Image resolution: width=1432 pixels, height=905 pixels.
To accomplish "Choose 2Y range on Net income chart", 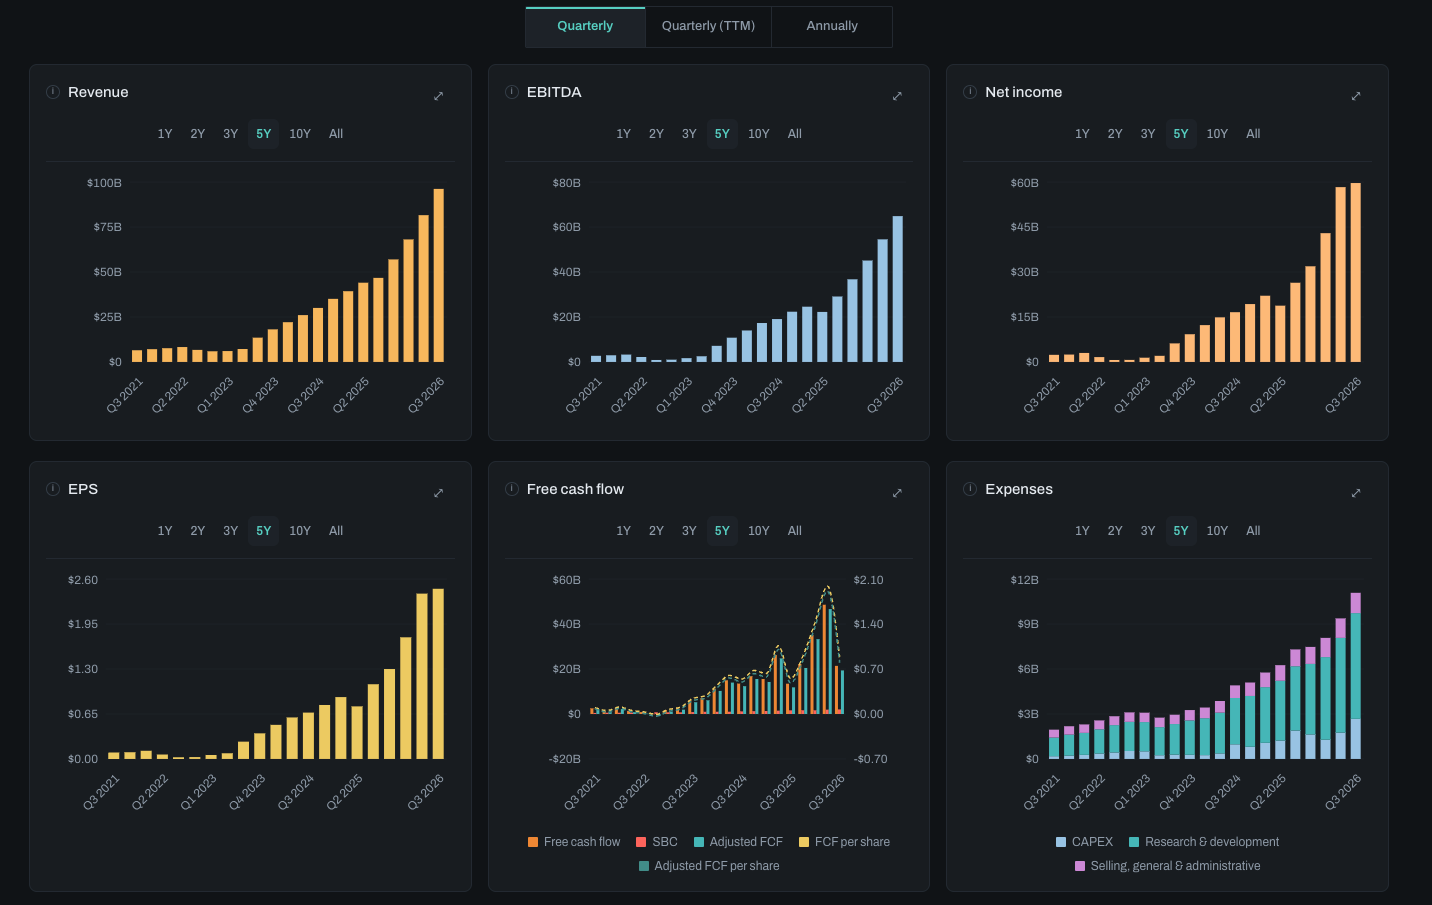I will click(1115, 134).
